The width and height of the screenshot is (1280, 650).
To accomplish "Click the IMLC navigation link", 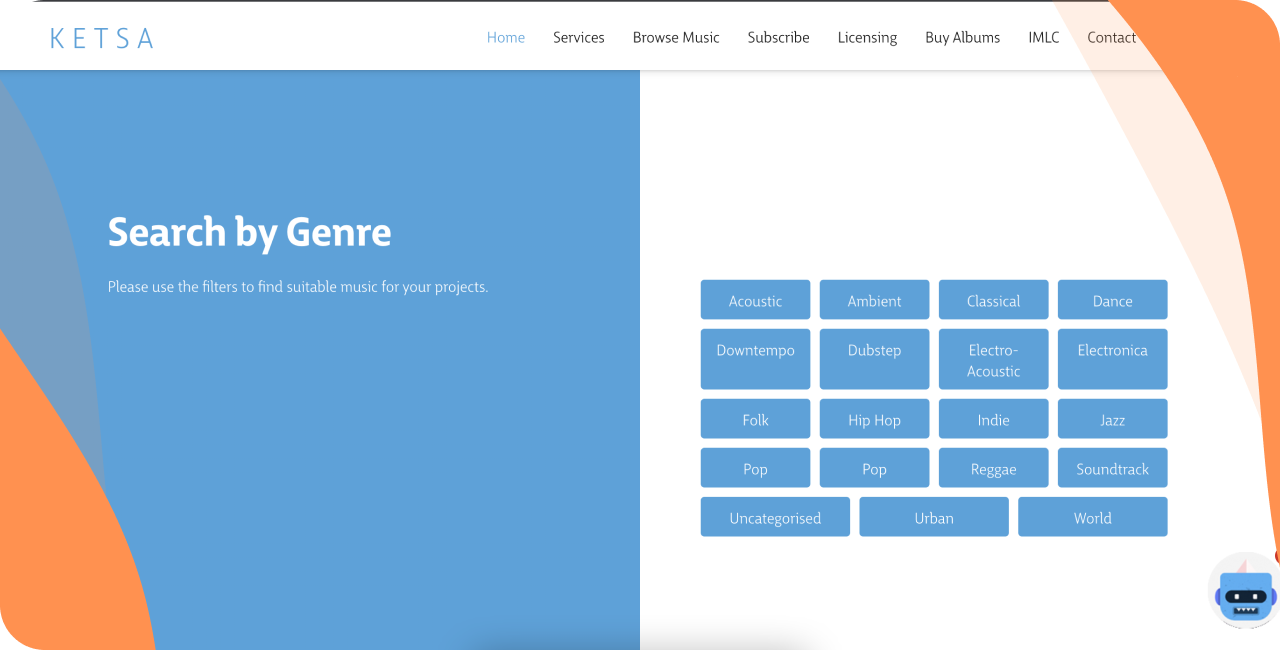I will coord(1043,38).
